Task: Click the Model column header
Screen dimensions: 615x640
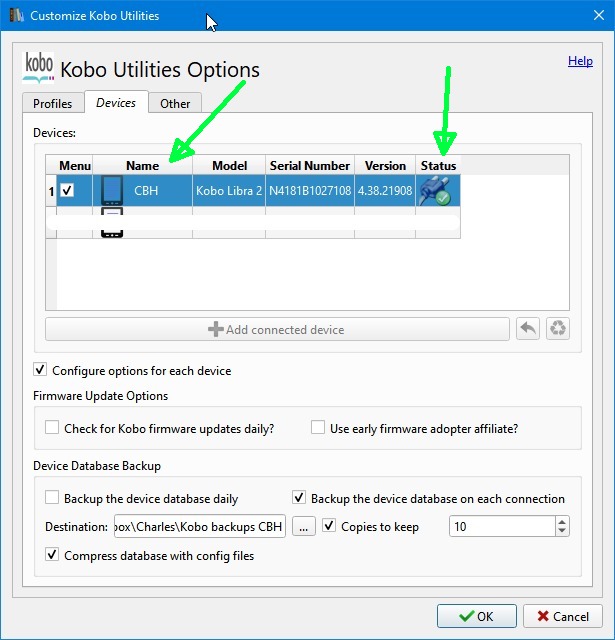Action: (229, 165)
